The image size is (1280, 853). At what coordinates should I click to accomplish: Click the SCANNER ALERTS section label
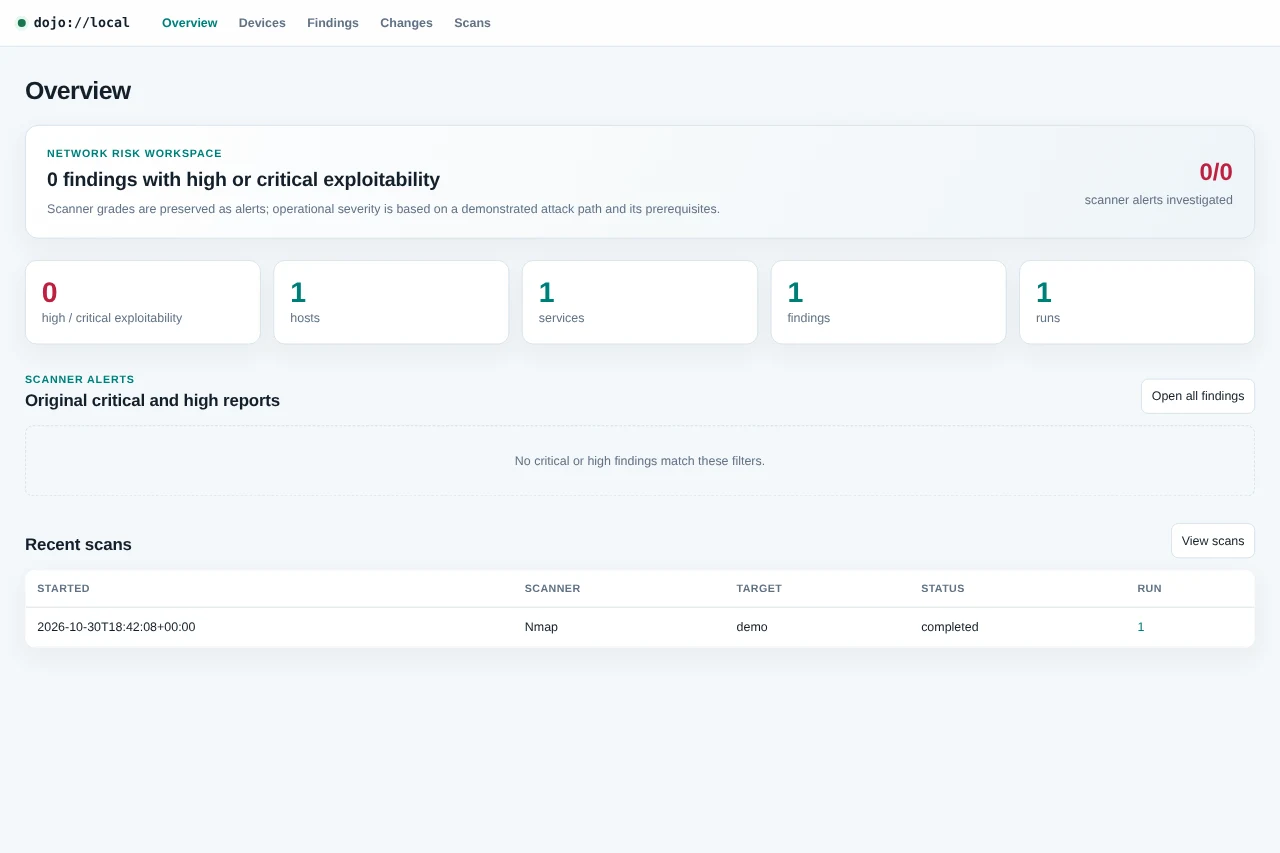click(80, 380)
